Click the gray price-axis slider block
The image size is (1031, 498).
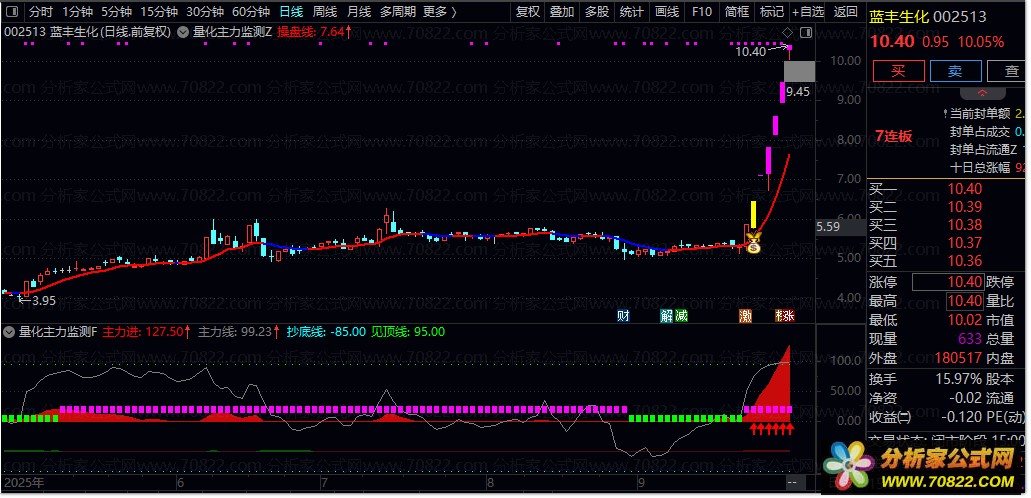click(x=801, y=71)
